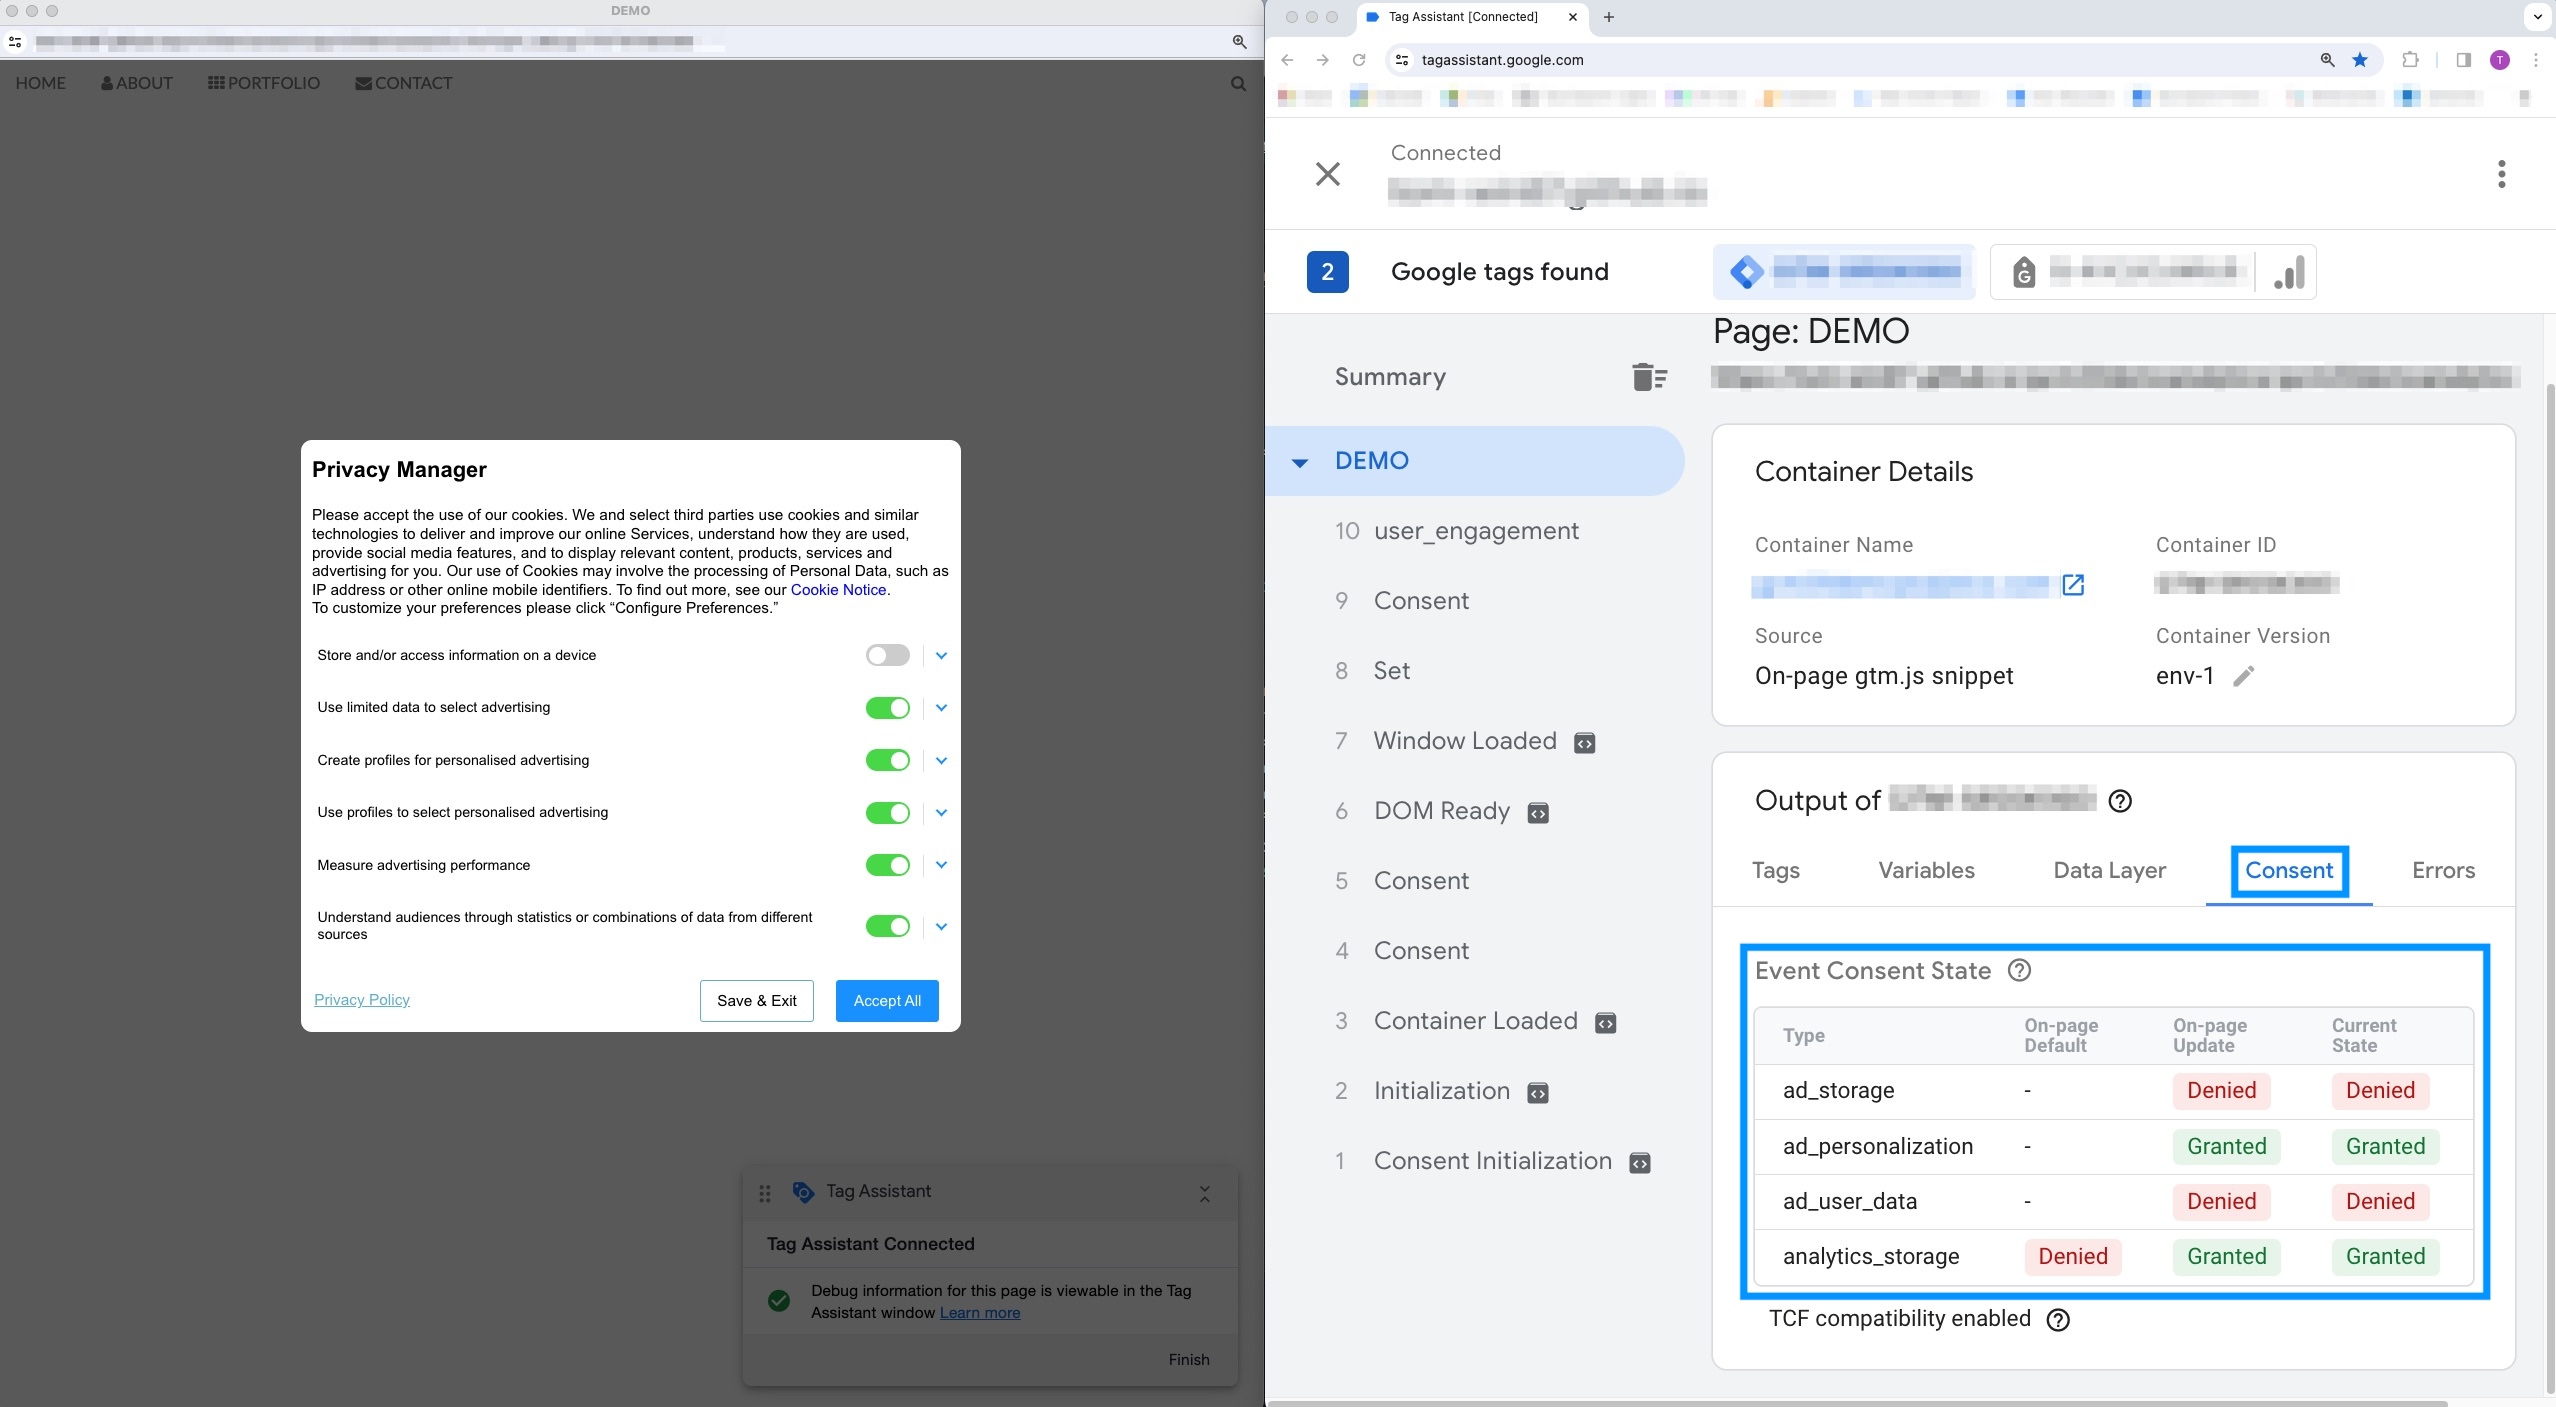This screenshot has height=1407, width=2556.
Task: Click the Summary heading in left panel
Action: pyautogui.click(x=1390, y=377)
